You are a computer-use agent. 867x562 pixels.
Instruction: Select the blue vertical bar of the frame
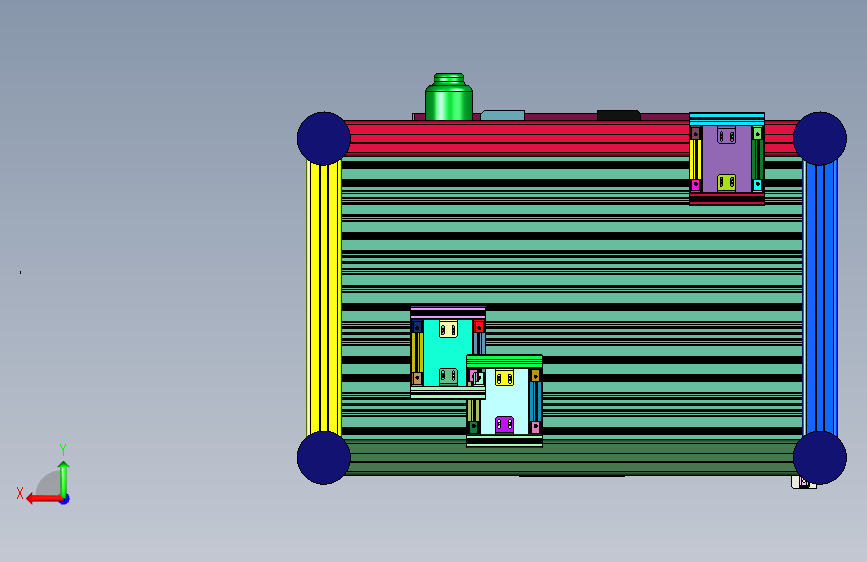(x=819, y=298)
